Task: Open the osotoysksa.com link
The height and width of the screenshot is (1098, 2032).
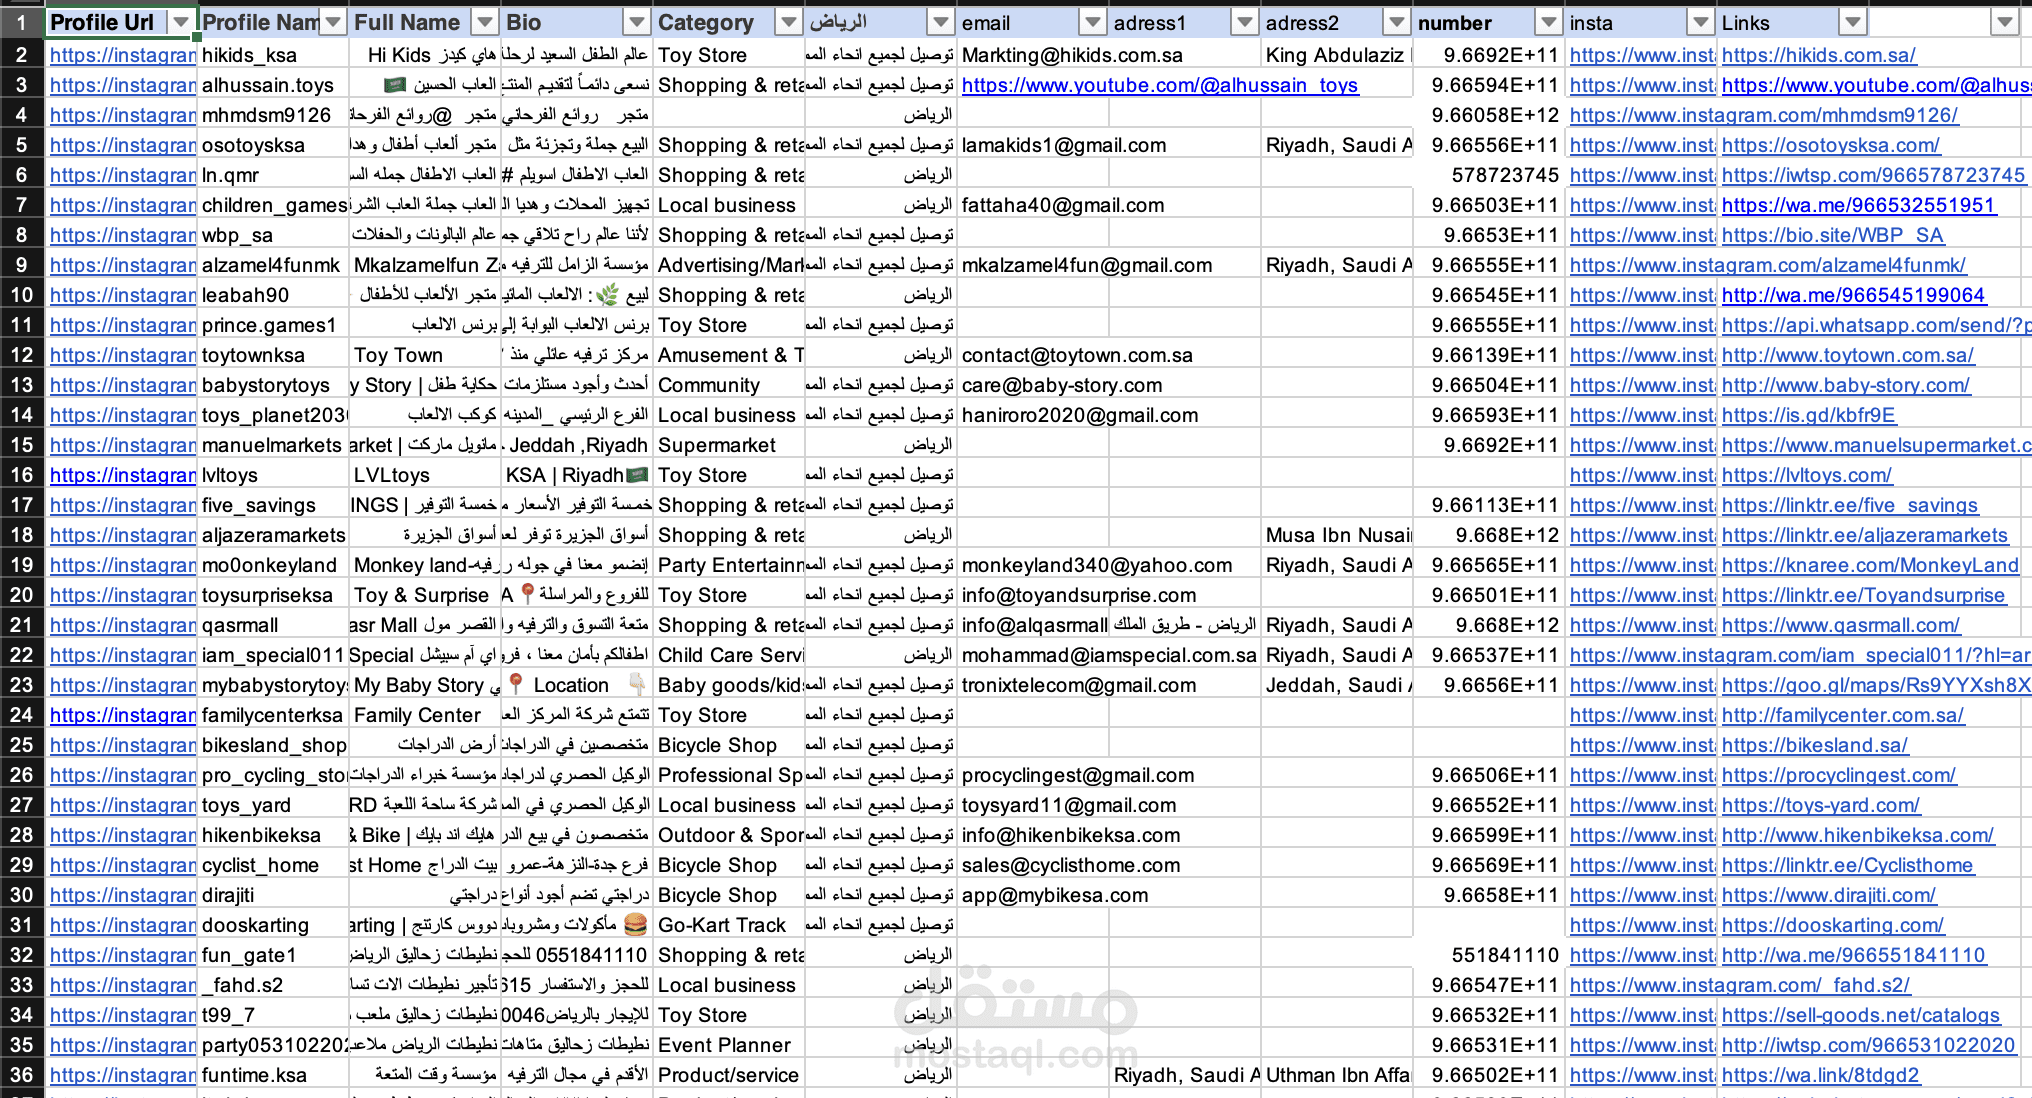Action: tap(1831, 145)
